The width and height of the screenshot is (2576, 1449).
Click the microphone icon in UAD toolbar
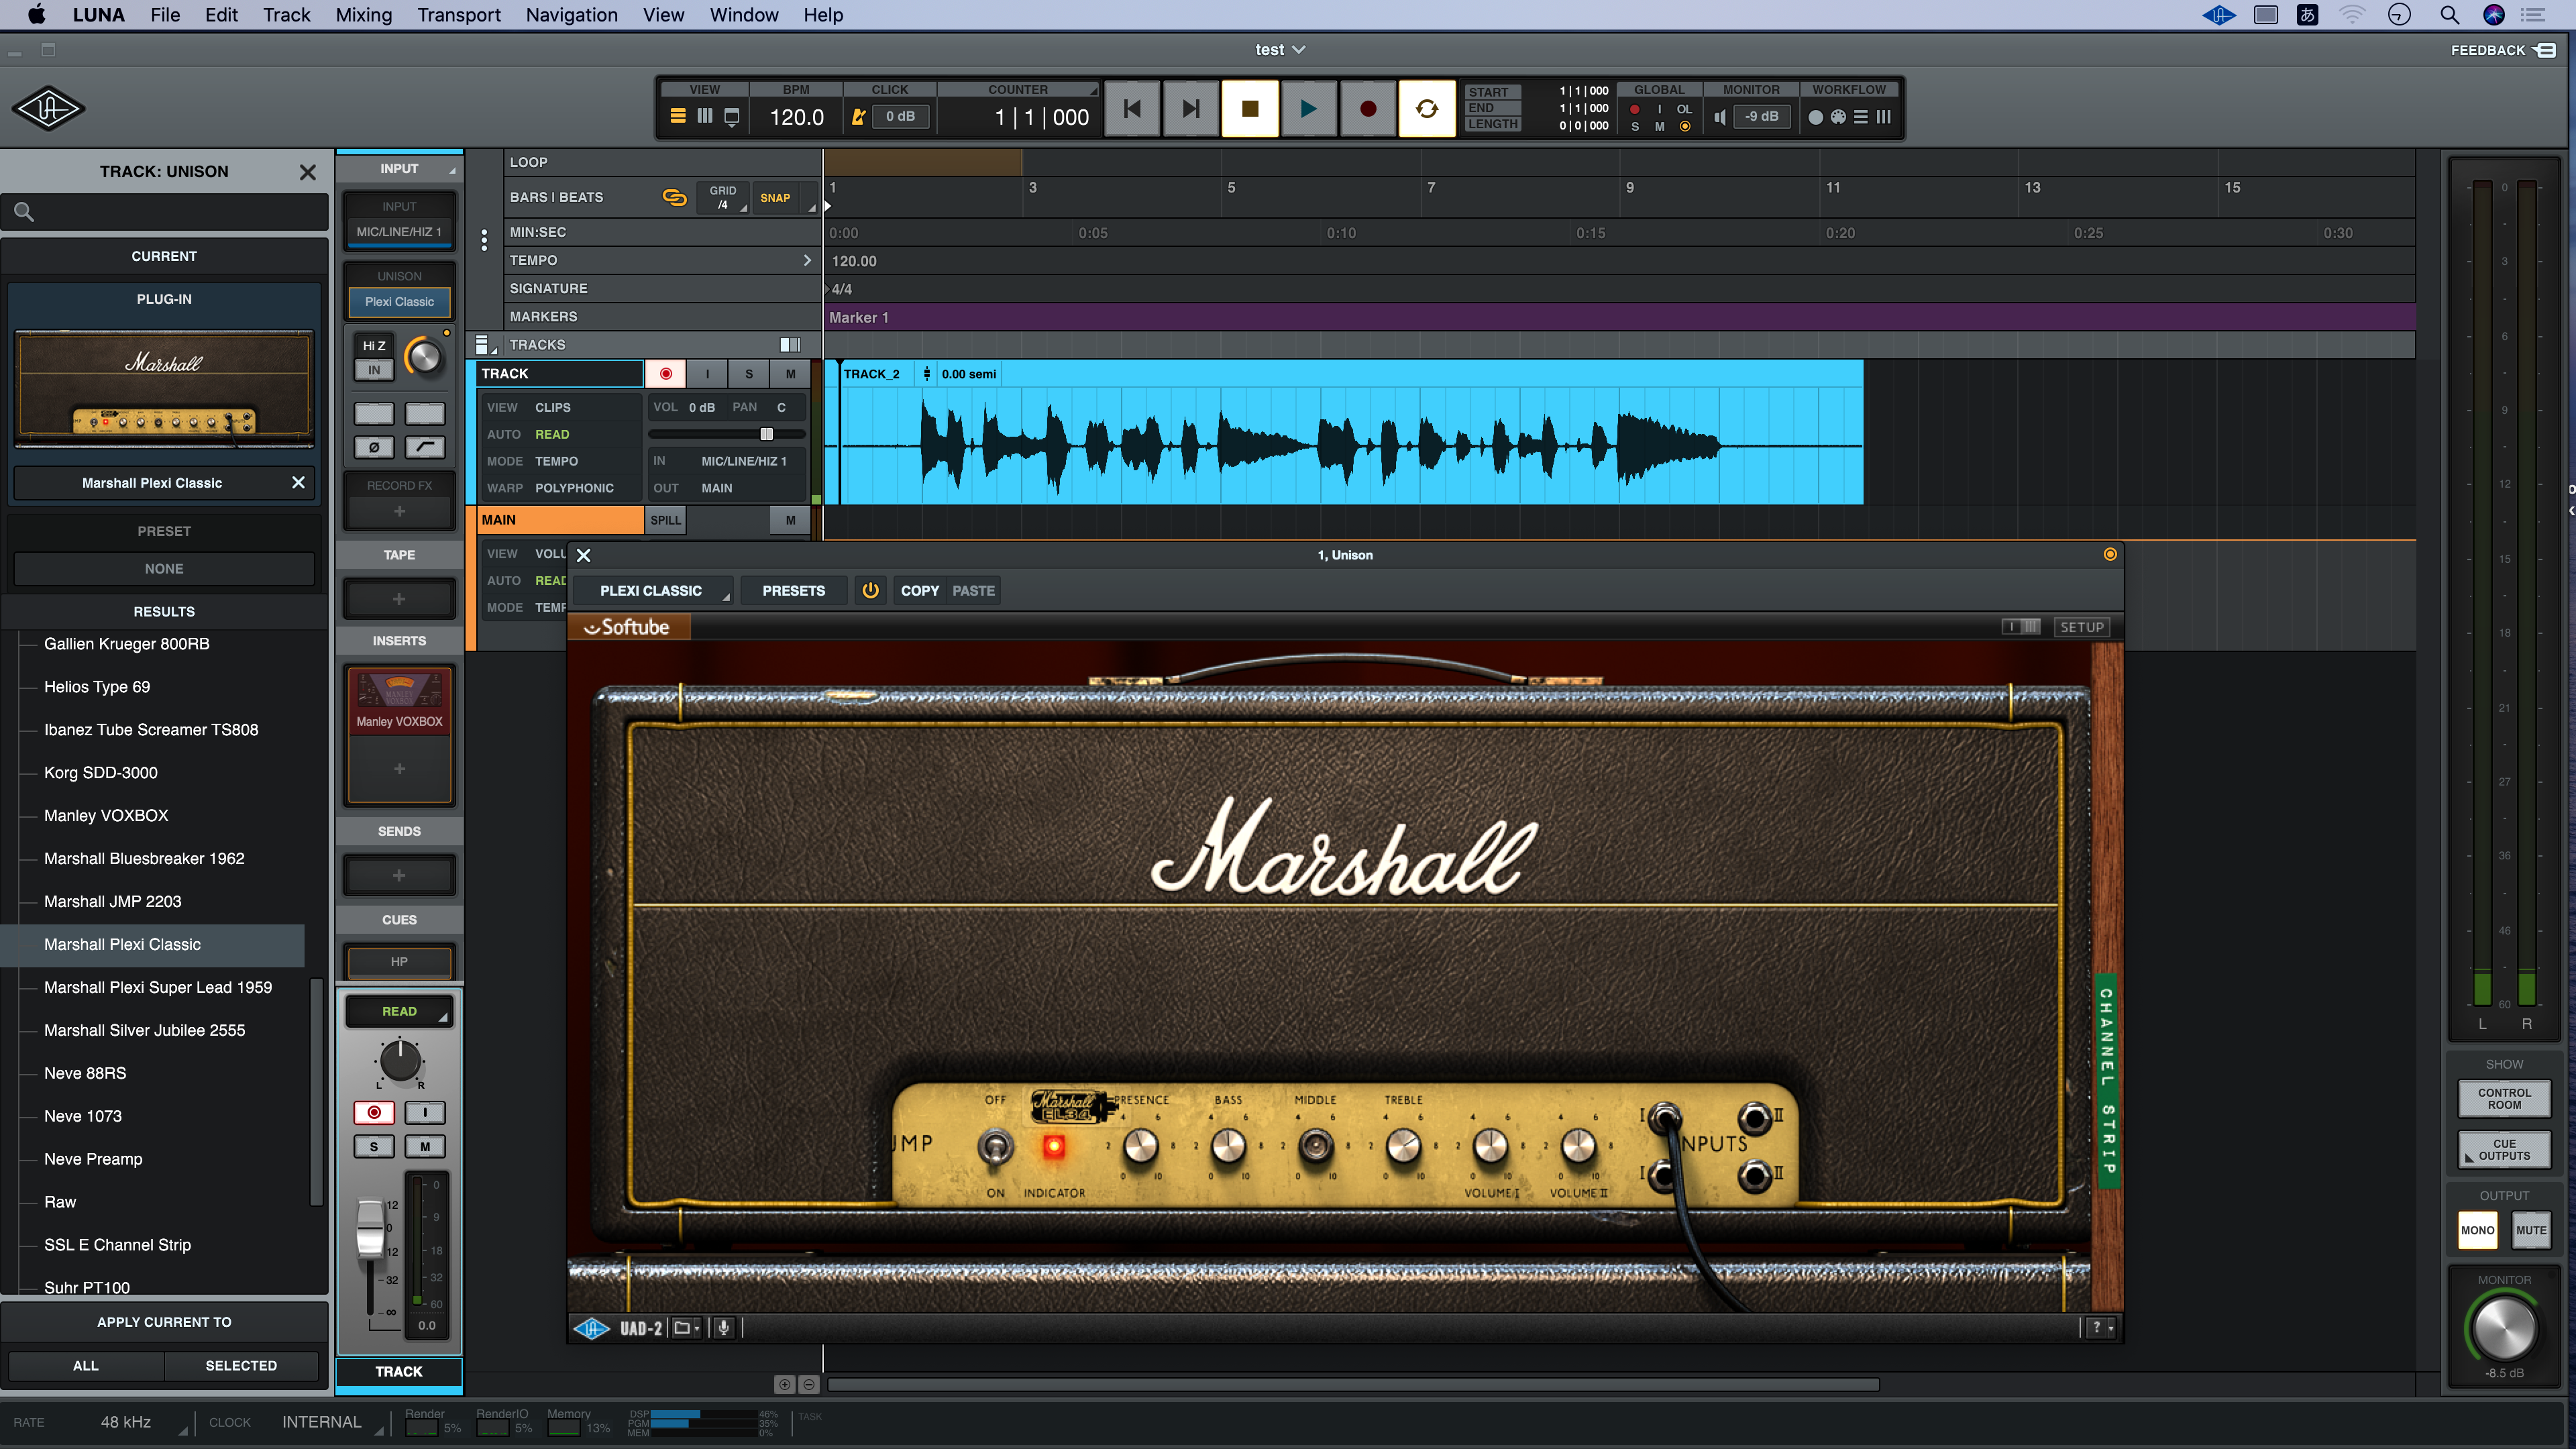tap(724, 1328)
